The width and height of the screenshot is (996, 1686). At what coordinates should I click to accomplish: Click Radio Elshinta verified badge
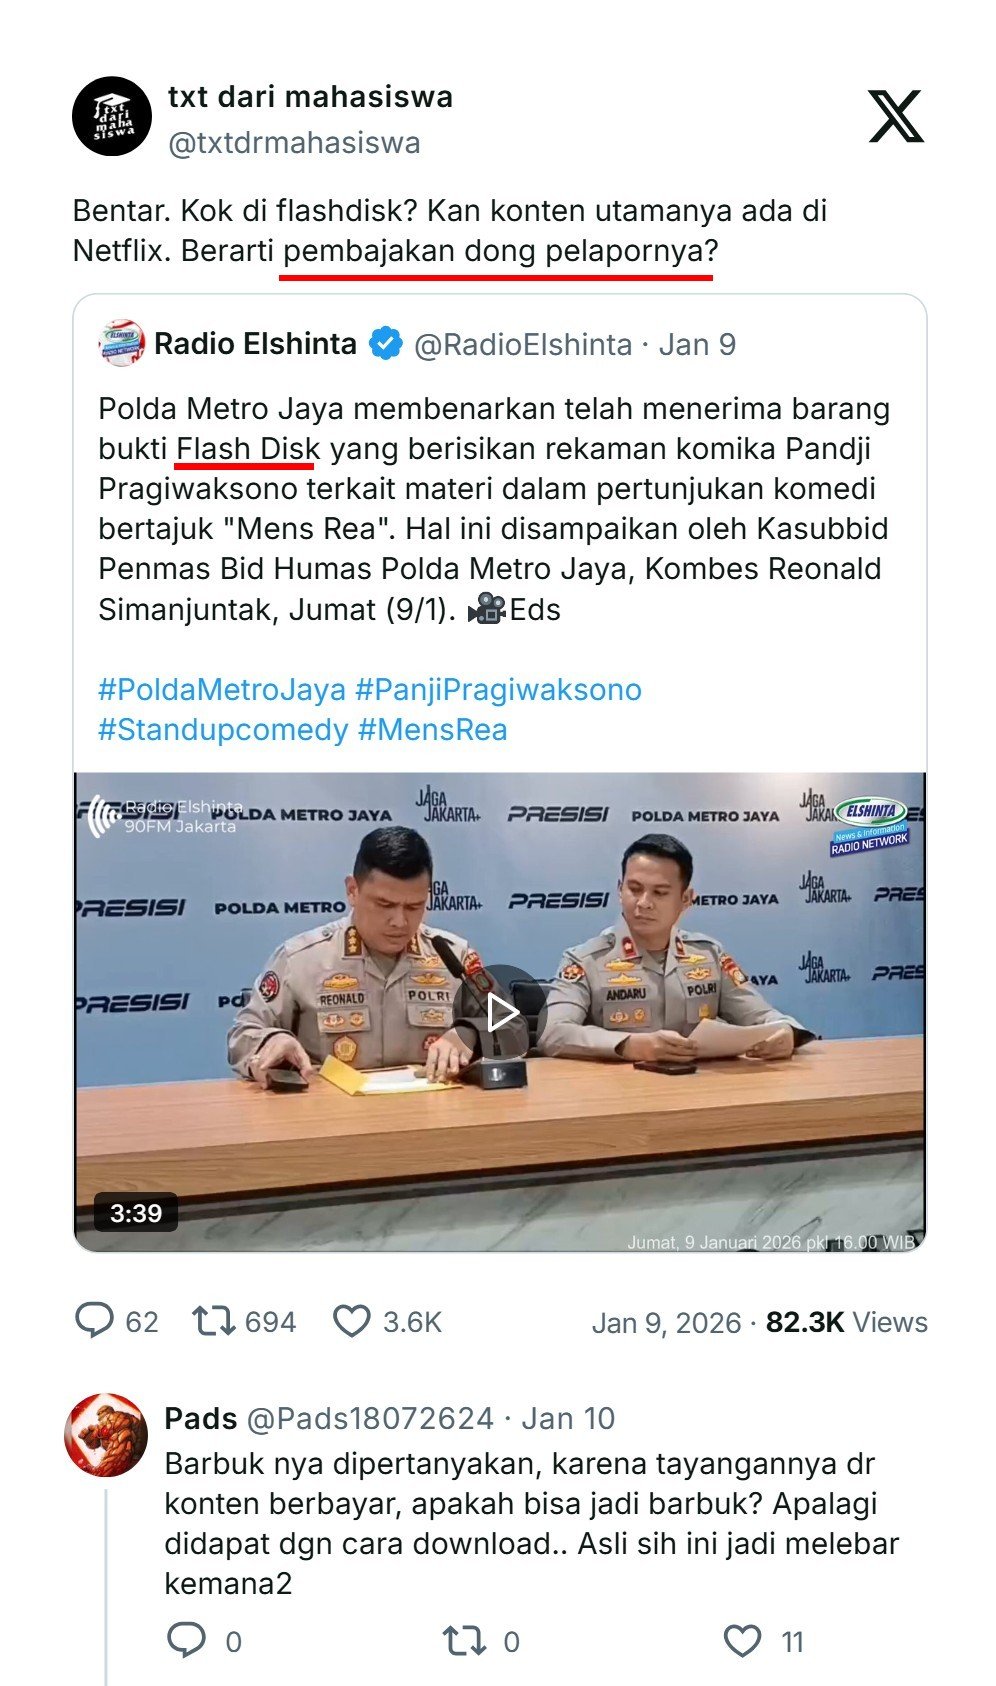(x=385, y=344)
